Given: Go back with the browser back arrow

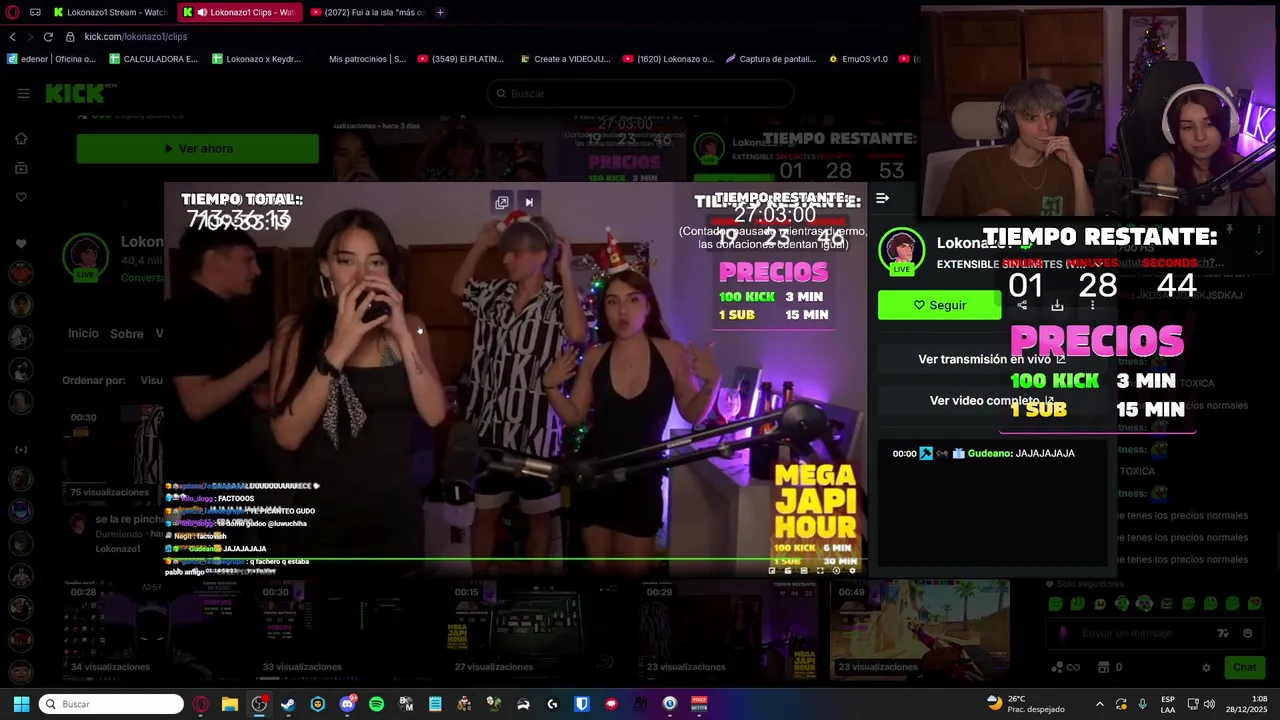Looking at the screenshot, I should point(12,36).
